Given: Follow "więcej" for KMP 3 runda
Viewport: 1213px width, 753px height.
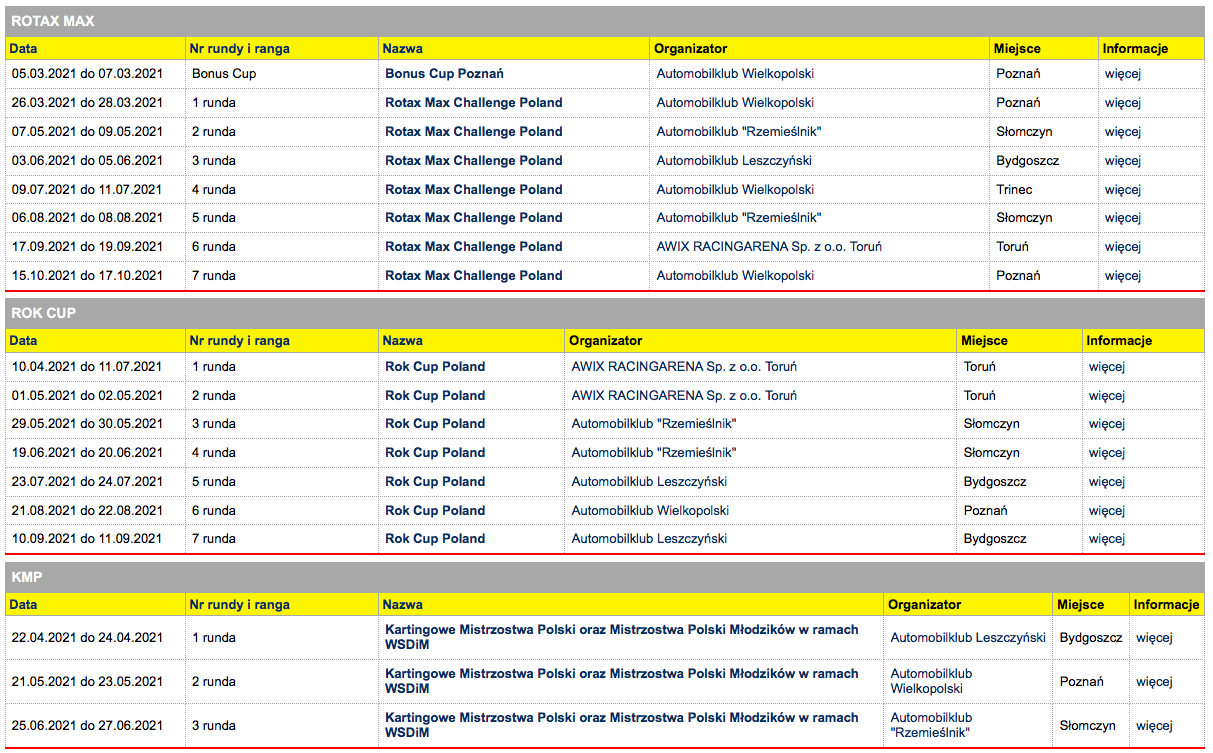Looking at the screenshot, I should point(1154,726).
